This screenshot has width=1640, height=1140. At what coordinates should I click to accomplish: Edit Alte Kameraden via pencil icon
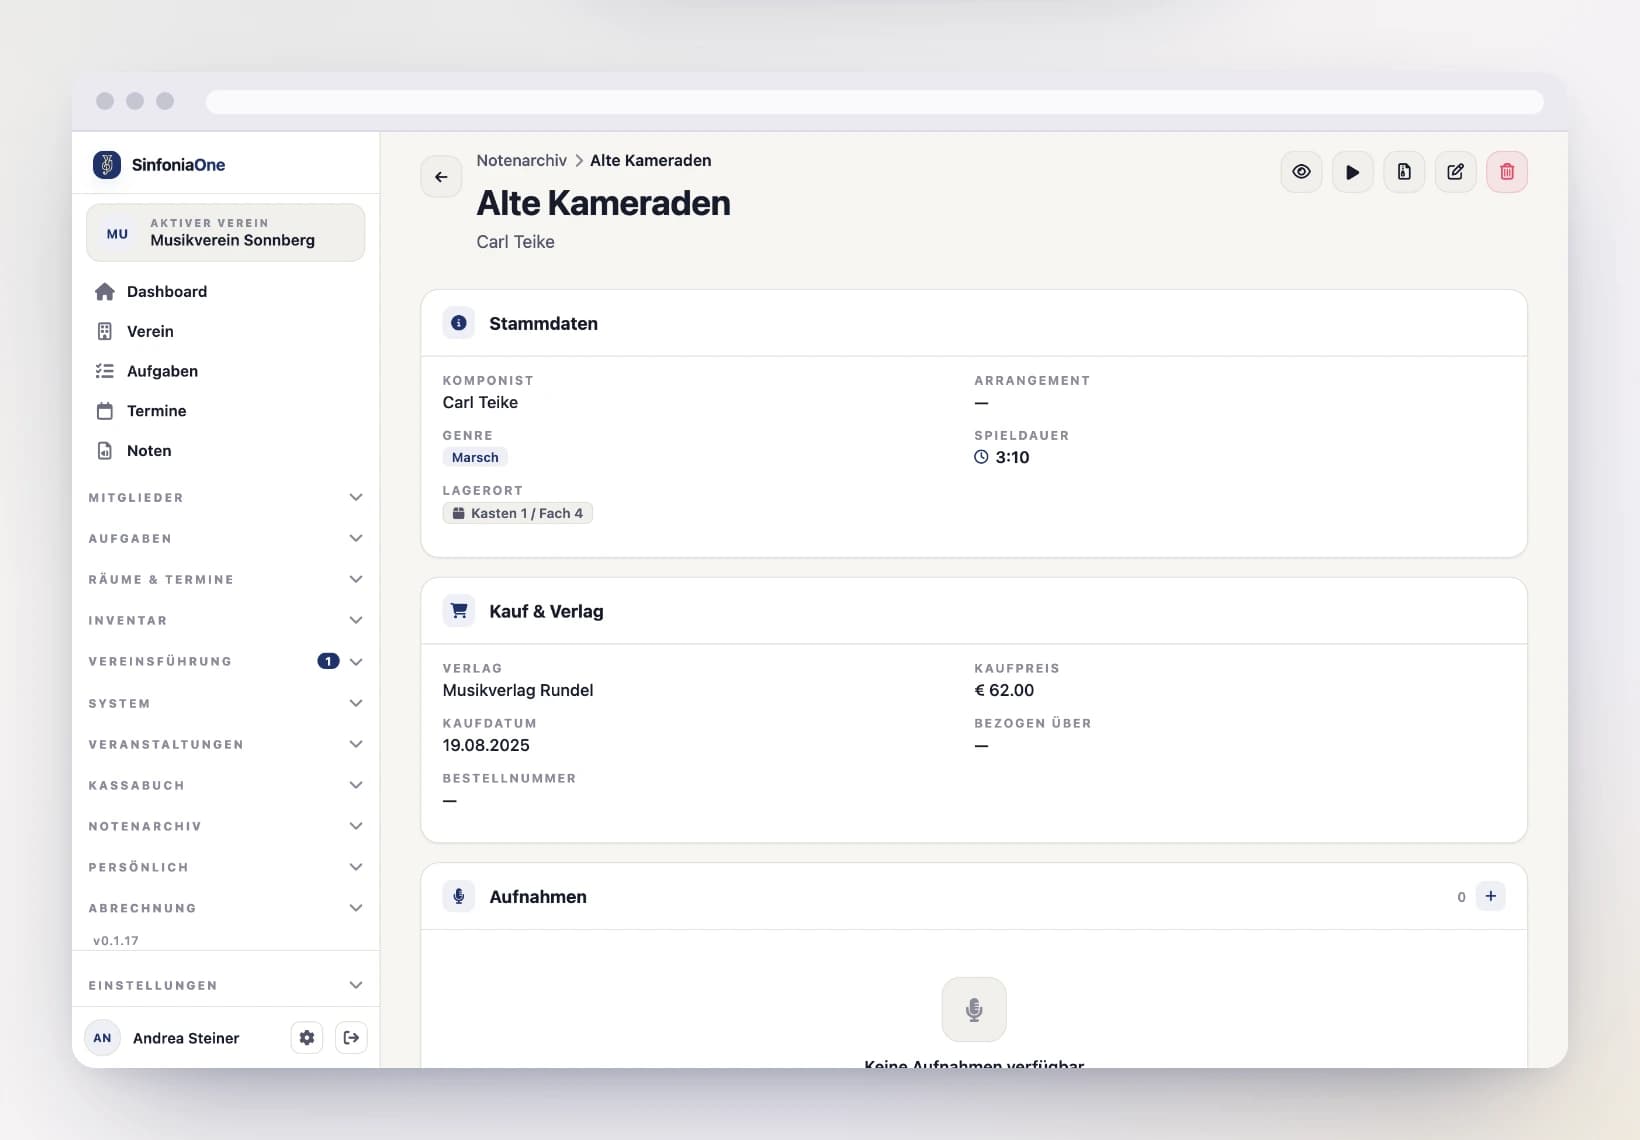(1455, 172)
